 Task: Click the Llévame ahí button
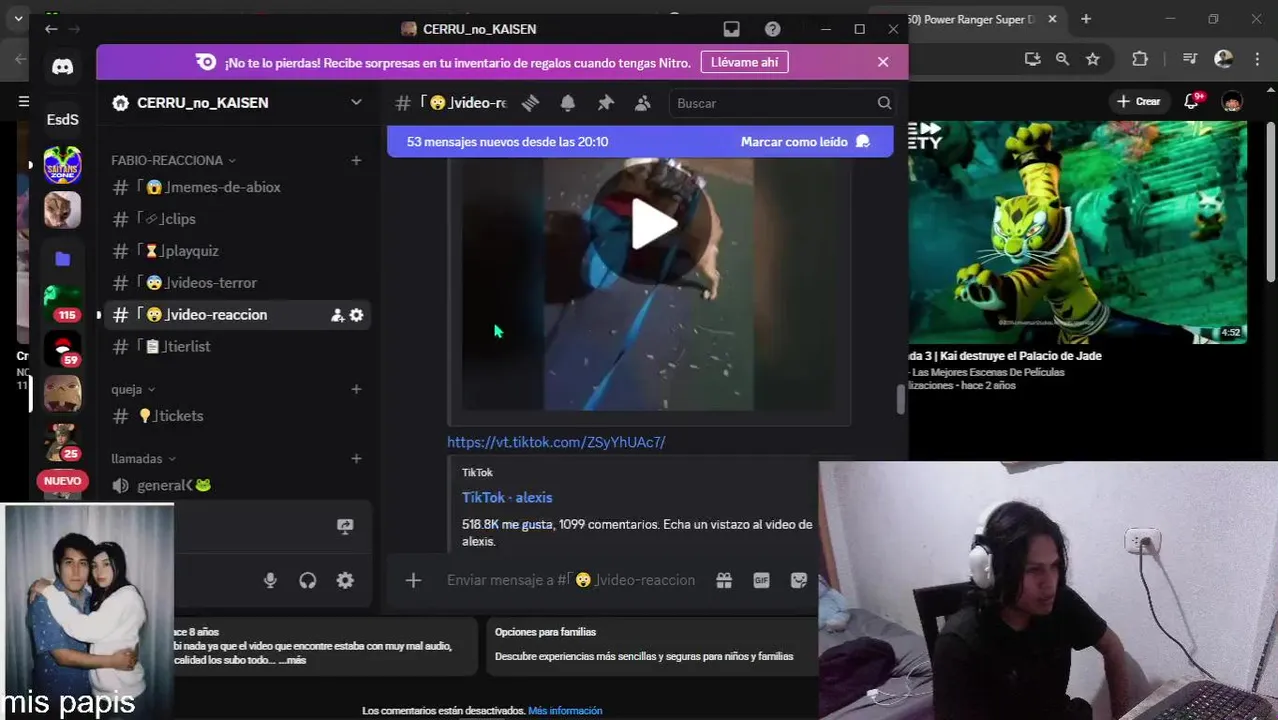[744, 62]
